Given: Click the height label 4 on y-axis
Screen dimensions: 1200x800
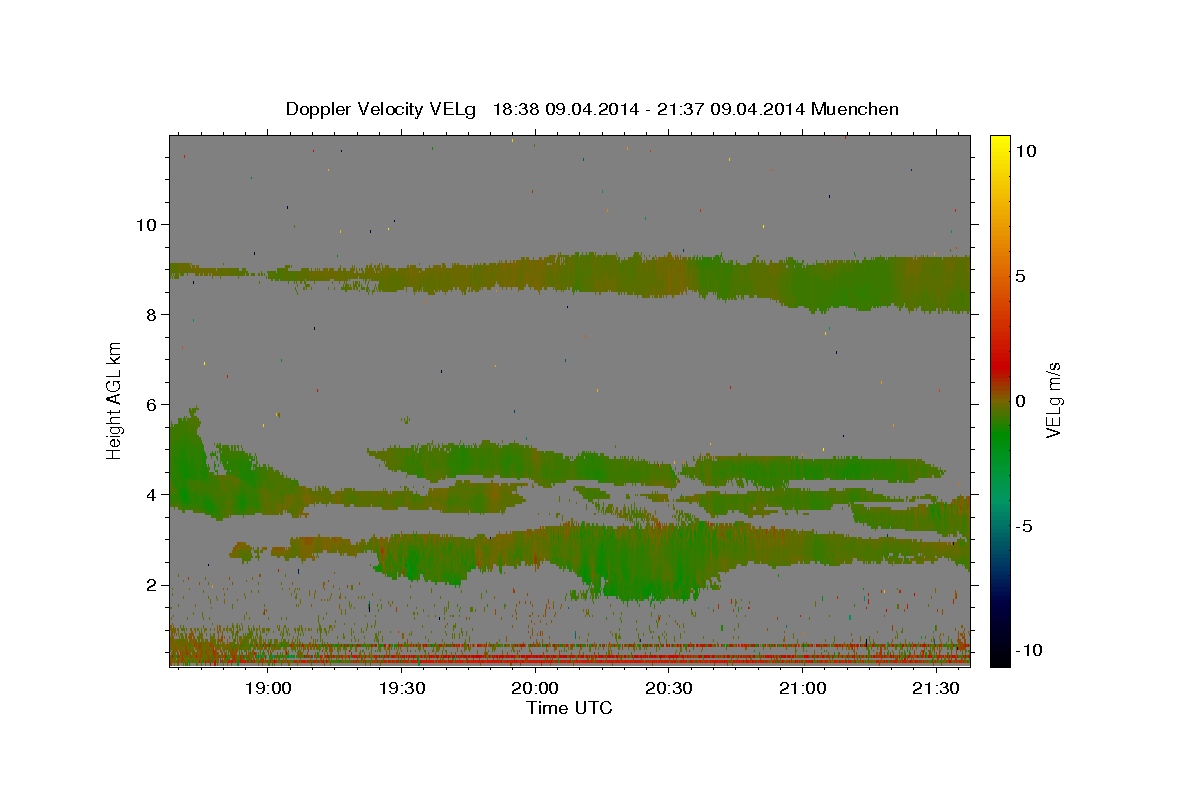Looking at the screenshot, I should (x=151, y=494).
